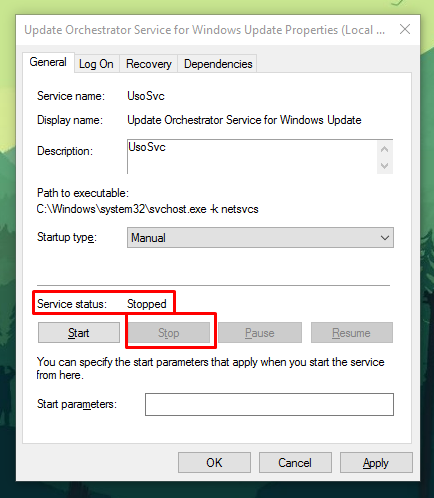Image resolution: width=434 pixels, height=498 pixels.
Task: Start the UsoSvc service
Action: point(79,333)
